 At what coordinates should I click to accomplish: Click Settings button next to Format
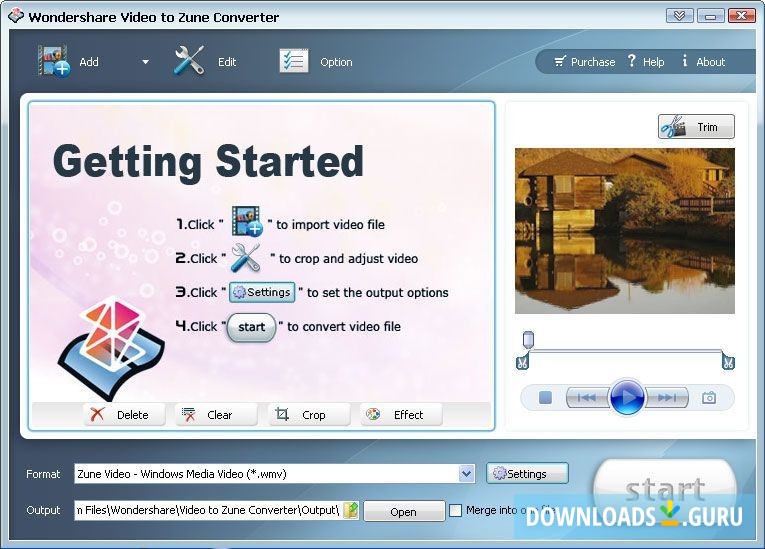(527, 473)
